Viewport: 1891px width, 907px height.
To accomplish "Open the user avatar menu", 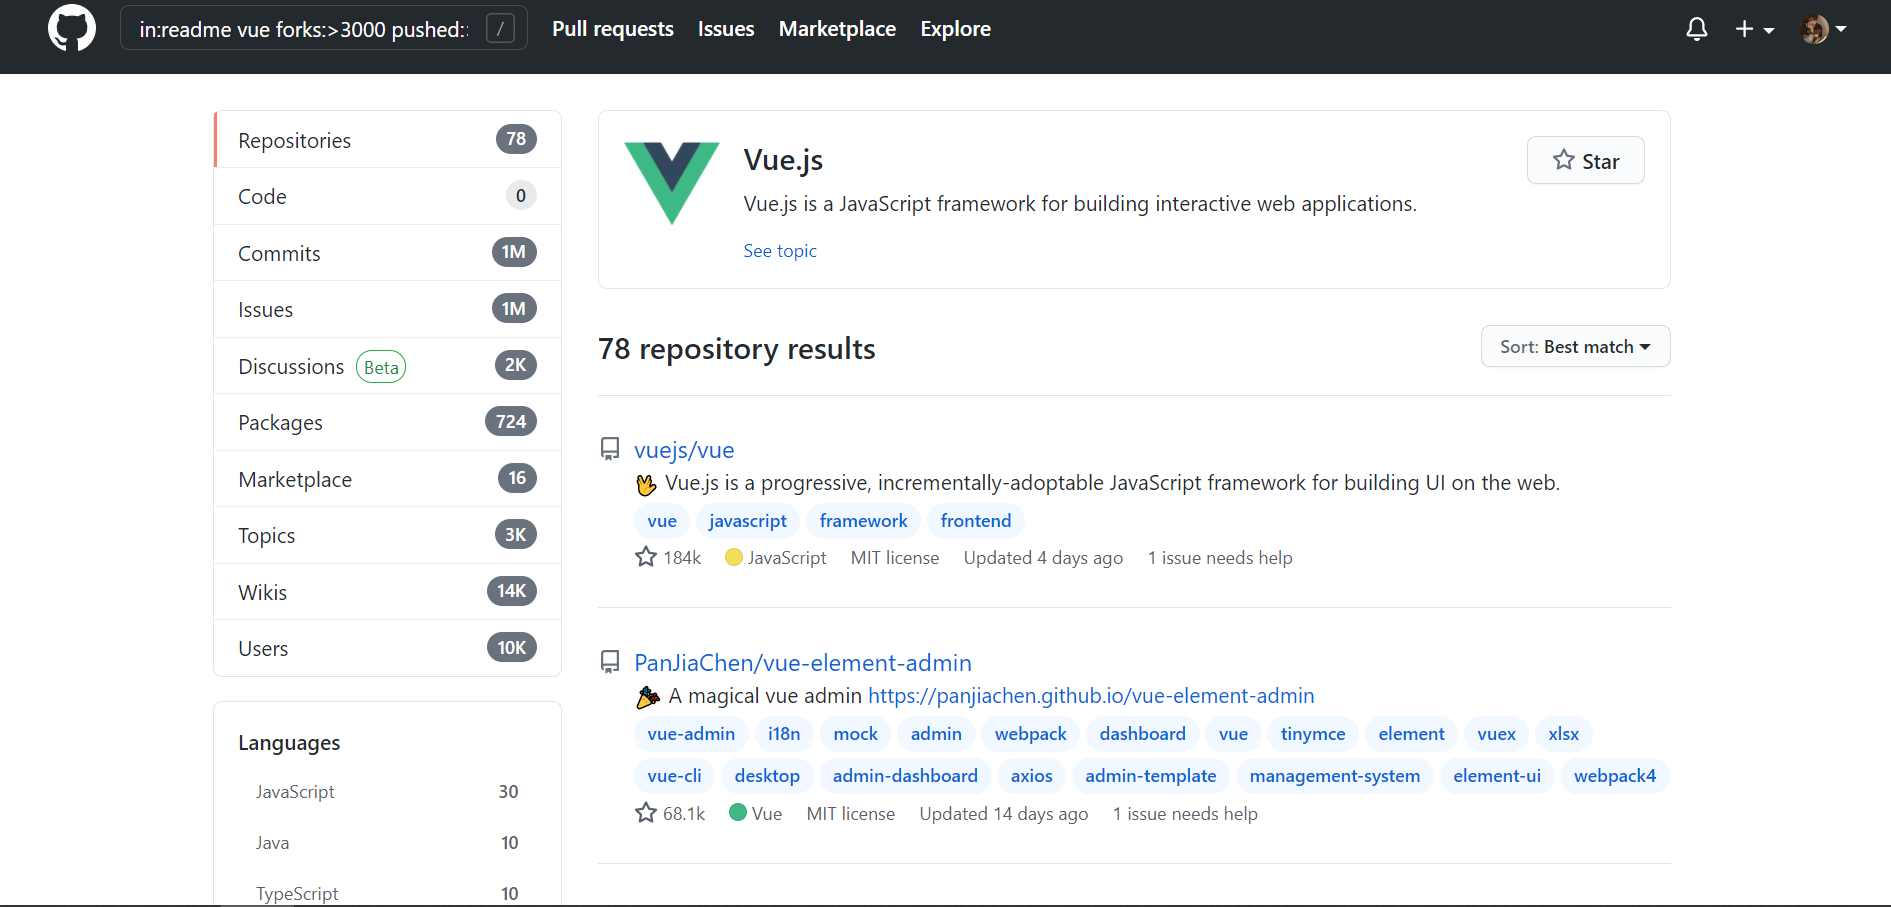I will point(1823,29).
